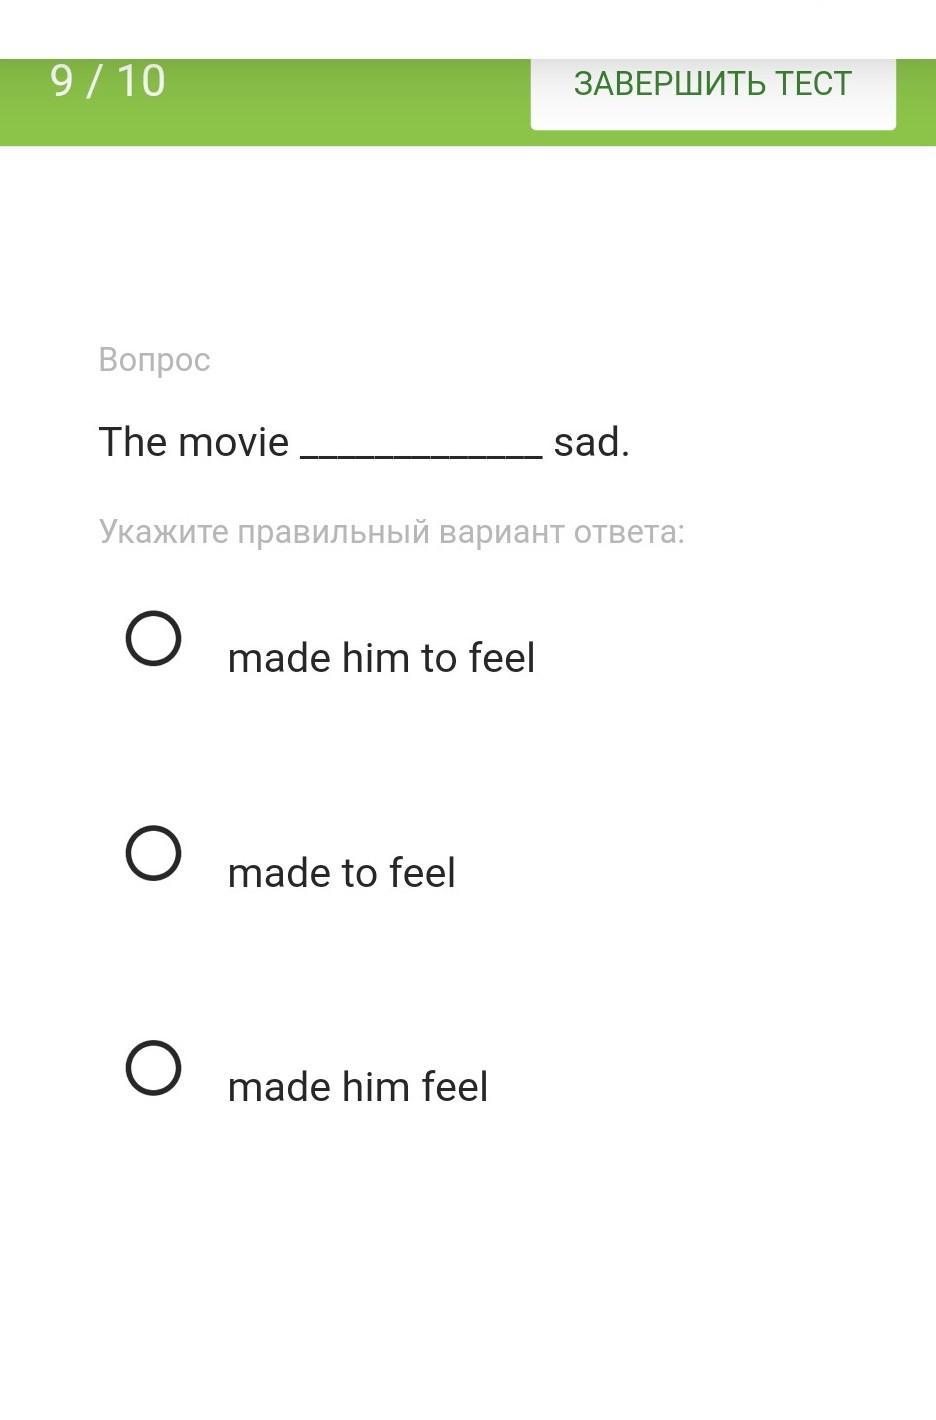936x1420 pixels.
Task: Click the number 9 in the counter
Action: (x=62, y=82)
